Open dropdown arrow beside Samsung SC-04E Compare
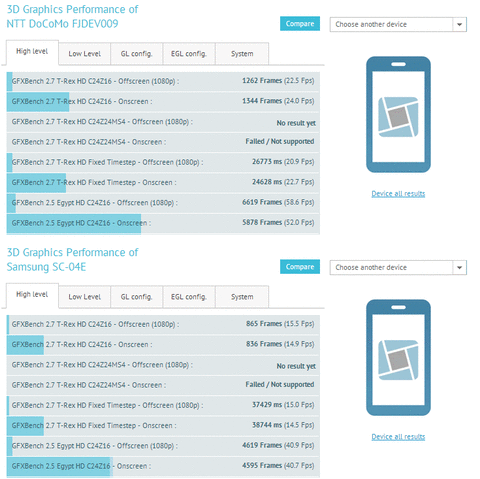480x479 pixels. pyautogui.click(x=459, y=267)
